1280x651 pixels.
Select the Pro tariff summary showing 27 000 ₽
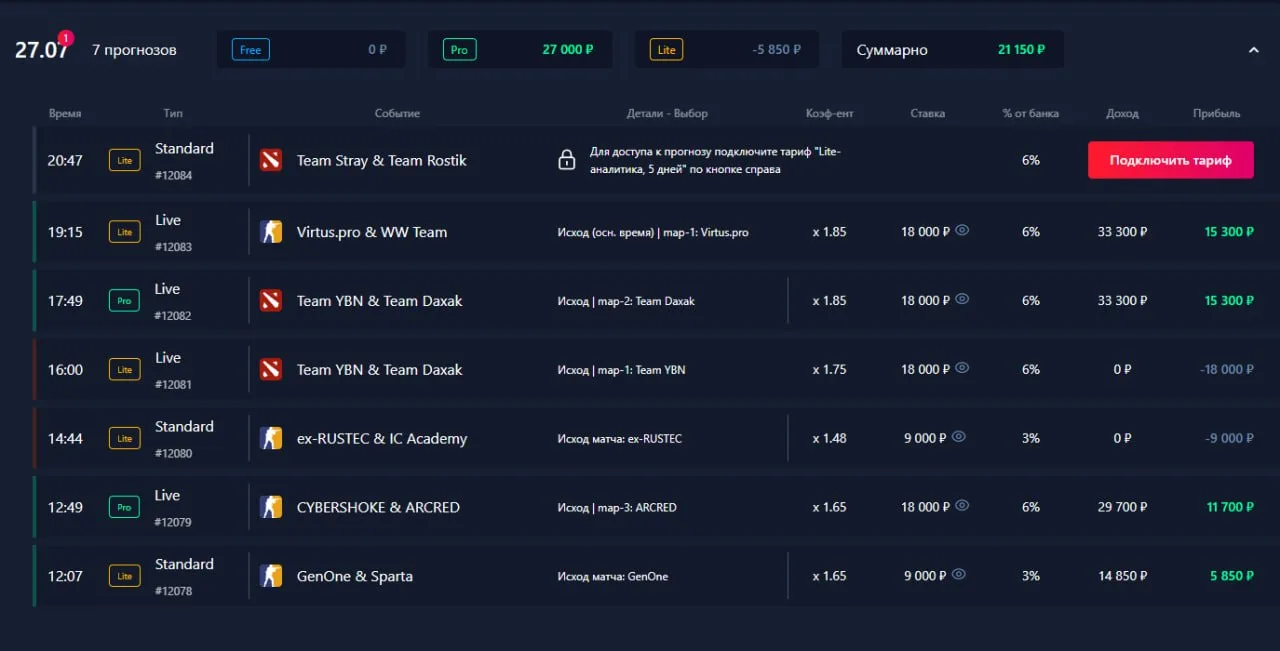coord(520,49)
